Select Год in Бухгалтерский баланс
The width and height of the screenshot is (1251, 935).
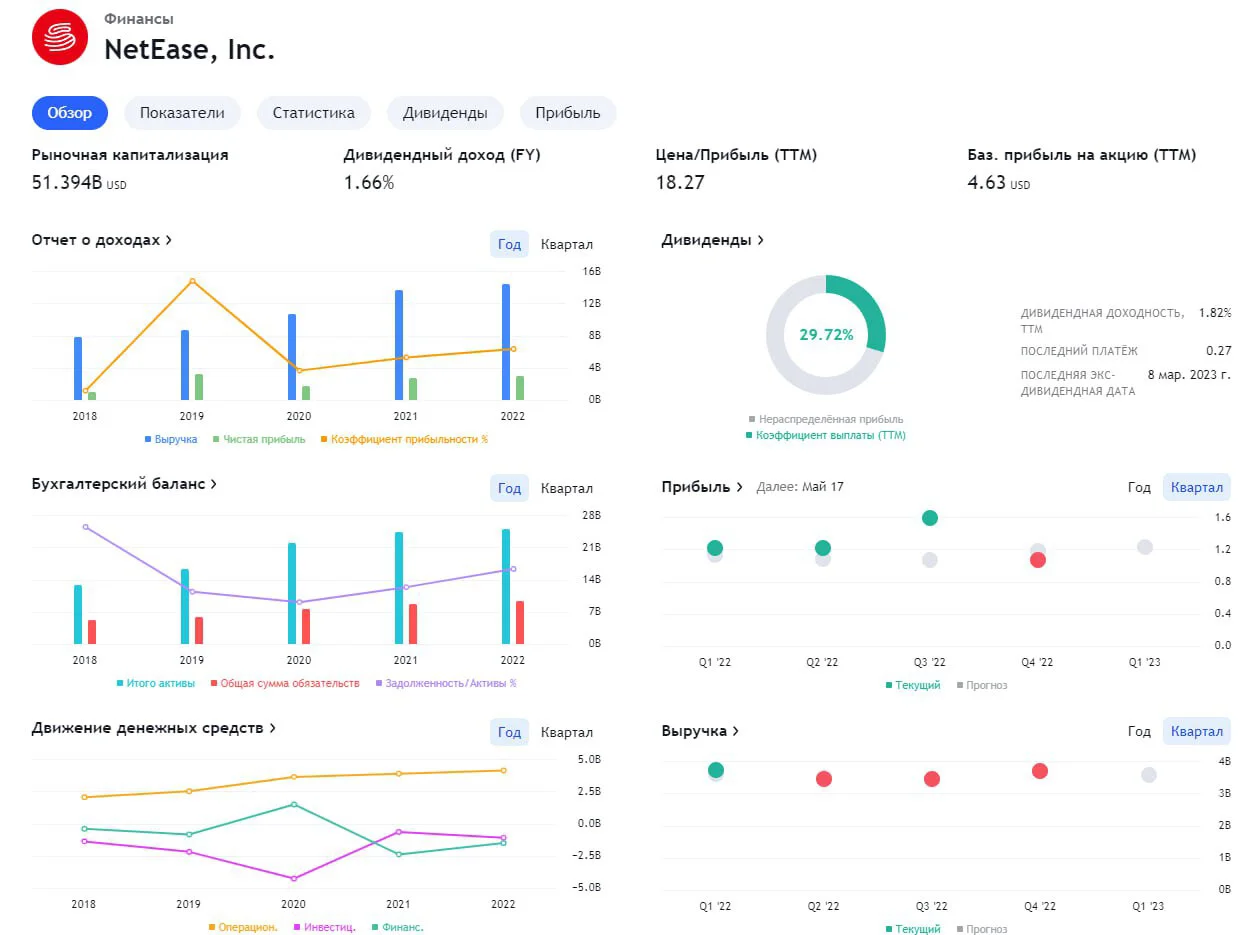coord(509,488)
